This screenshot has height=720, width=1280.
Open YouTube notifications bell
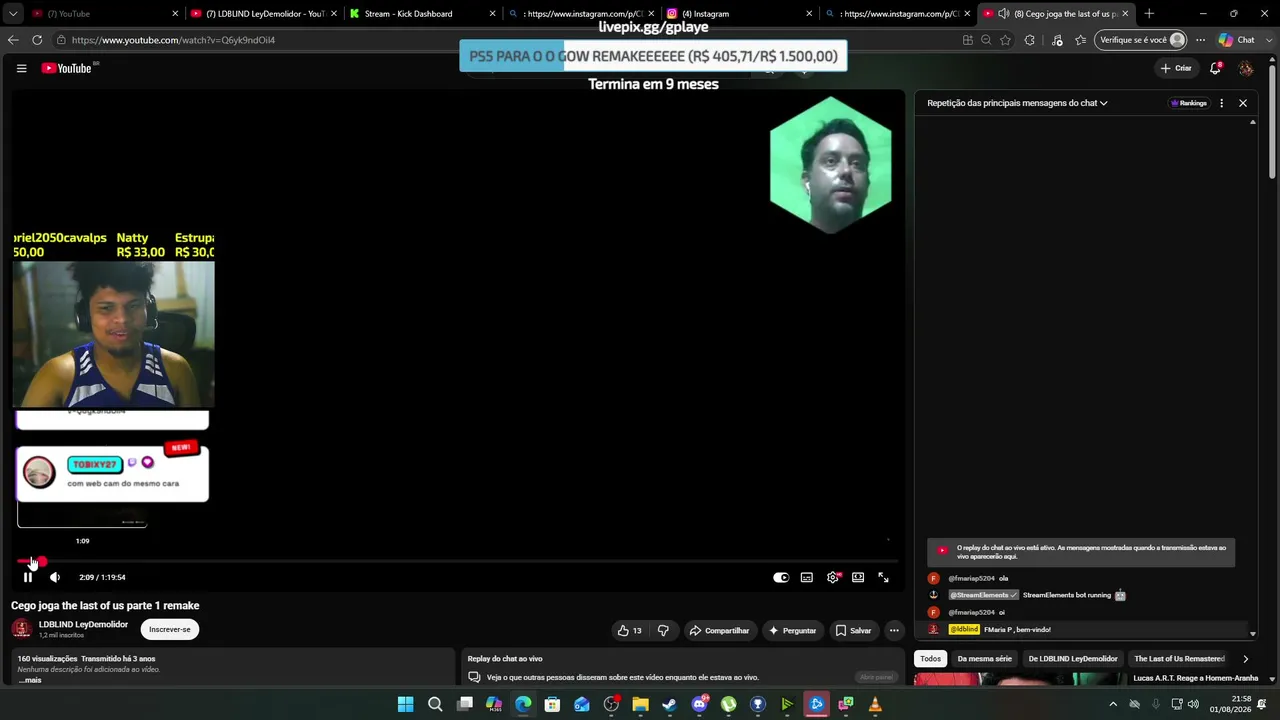1215,68
